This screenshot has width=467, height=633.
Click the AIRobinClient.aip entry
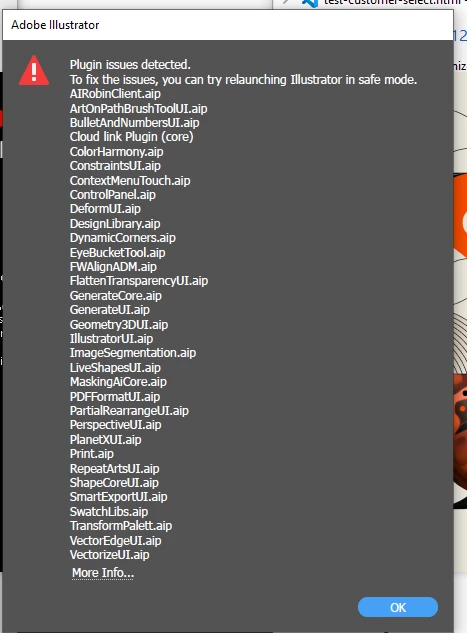(115, 94)
